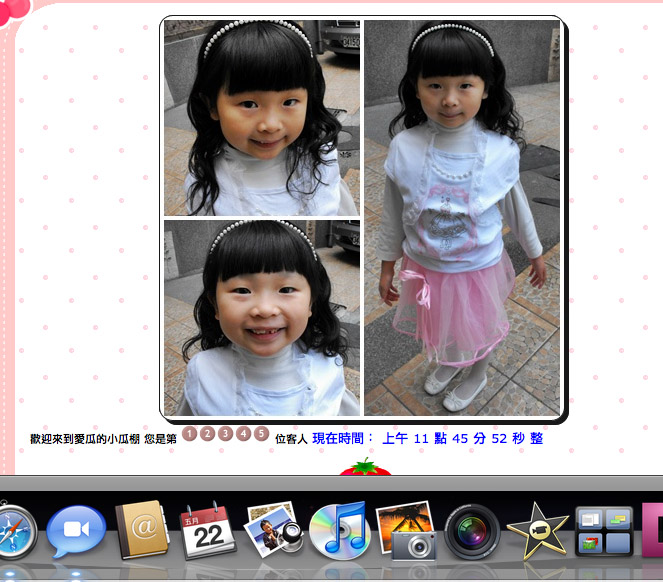Click visitor counter digit 5
This screenshot has width=663, height=582.
click(x=261, y=434)
